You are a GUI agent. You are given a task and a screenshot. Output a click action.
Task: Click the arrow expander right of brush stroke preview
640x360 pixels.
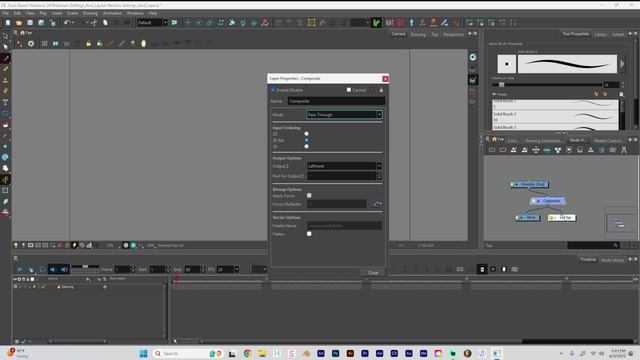[622, 64]
